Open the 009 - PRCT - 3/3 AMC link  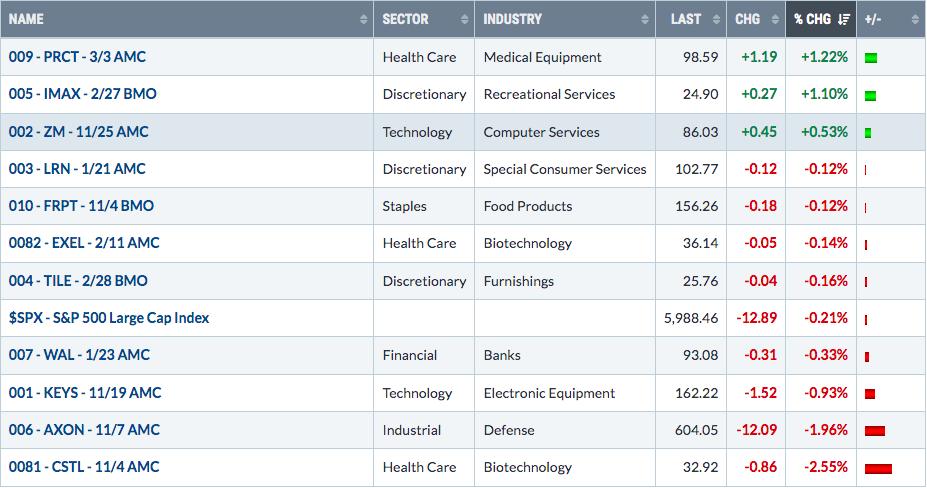(x=77, y=57)
